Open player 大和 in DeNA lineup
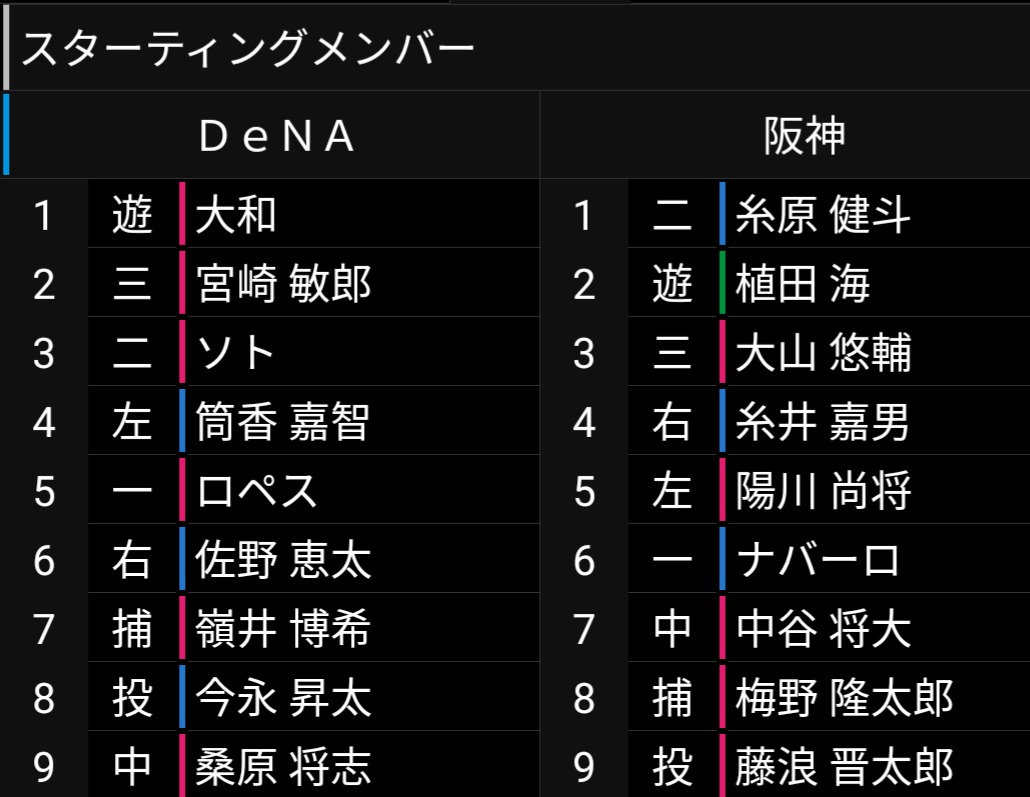The height and width of the screenshot is (797, 1030). coord(237,215)
